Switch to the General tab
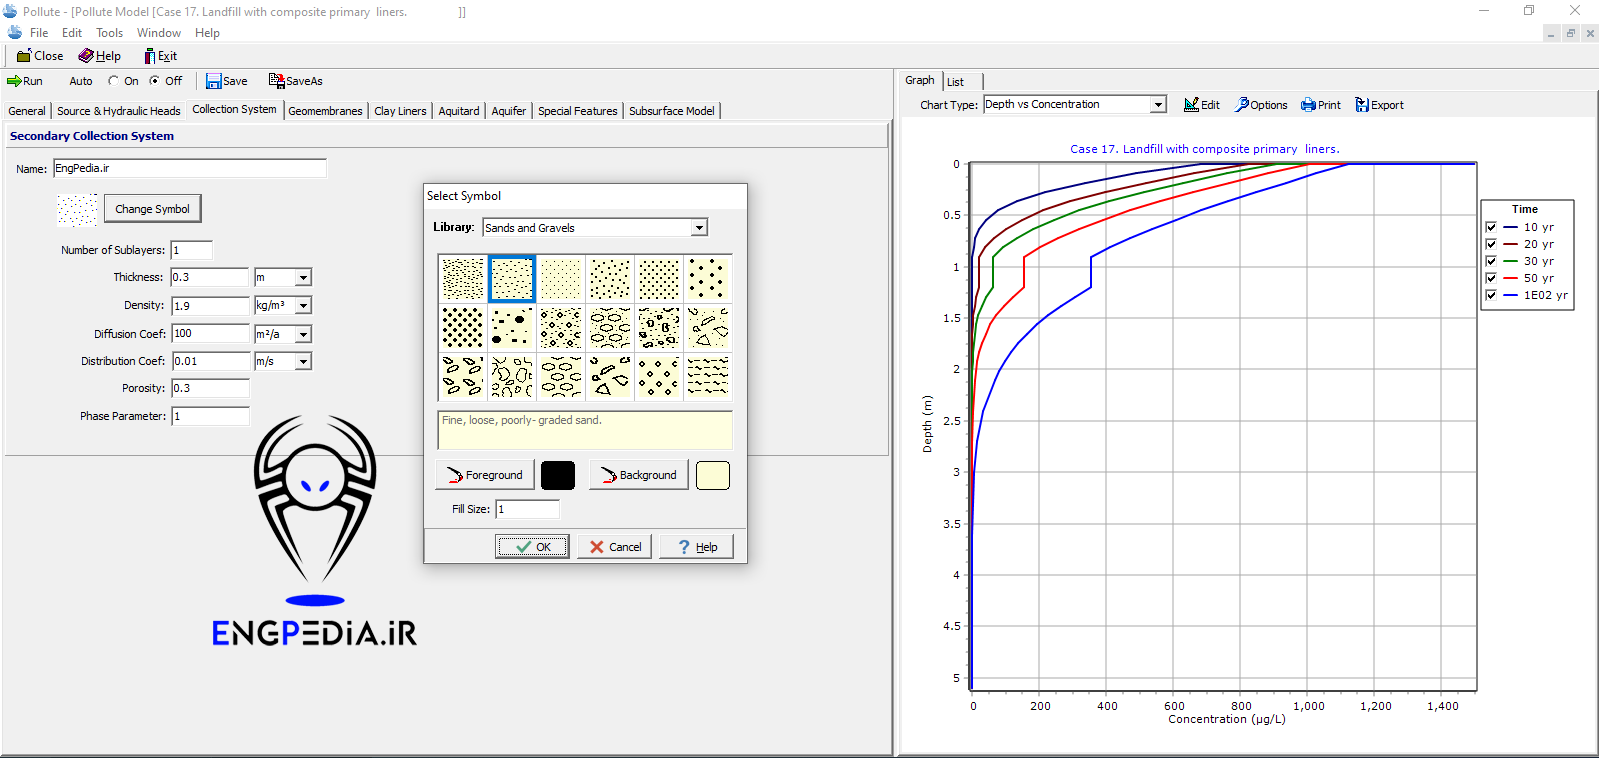The image size is (1600, 759). tap(27, 111)
